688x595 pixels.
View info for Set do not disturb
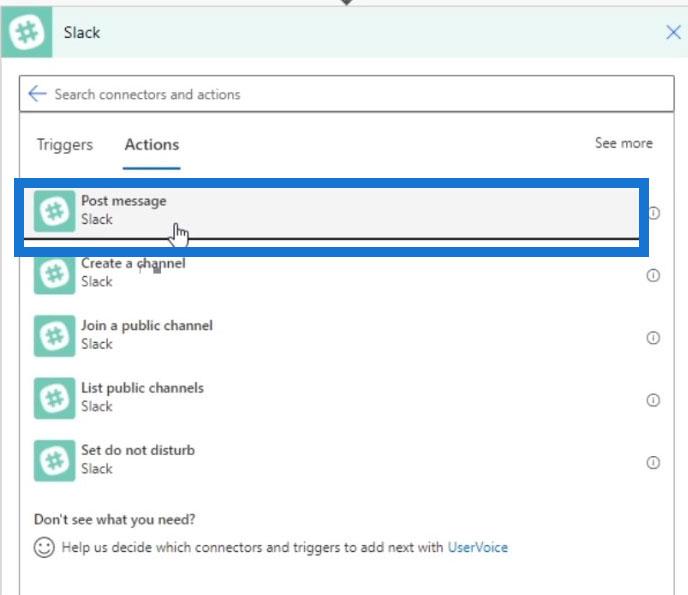tap(653, 462)
